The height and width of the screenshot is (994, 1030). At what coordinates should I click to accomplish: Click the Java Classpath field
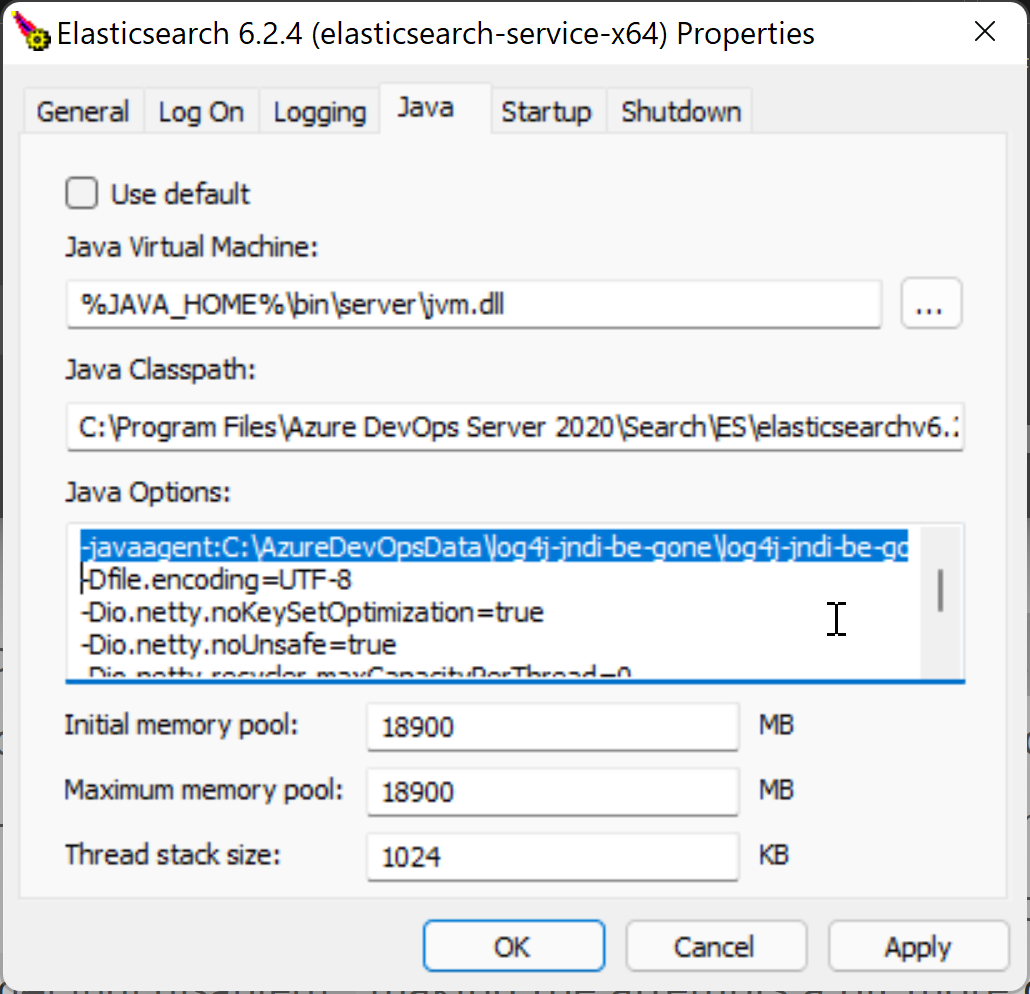coord(515,427)
